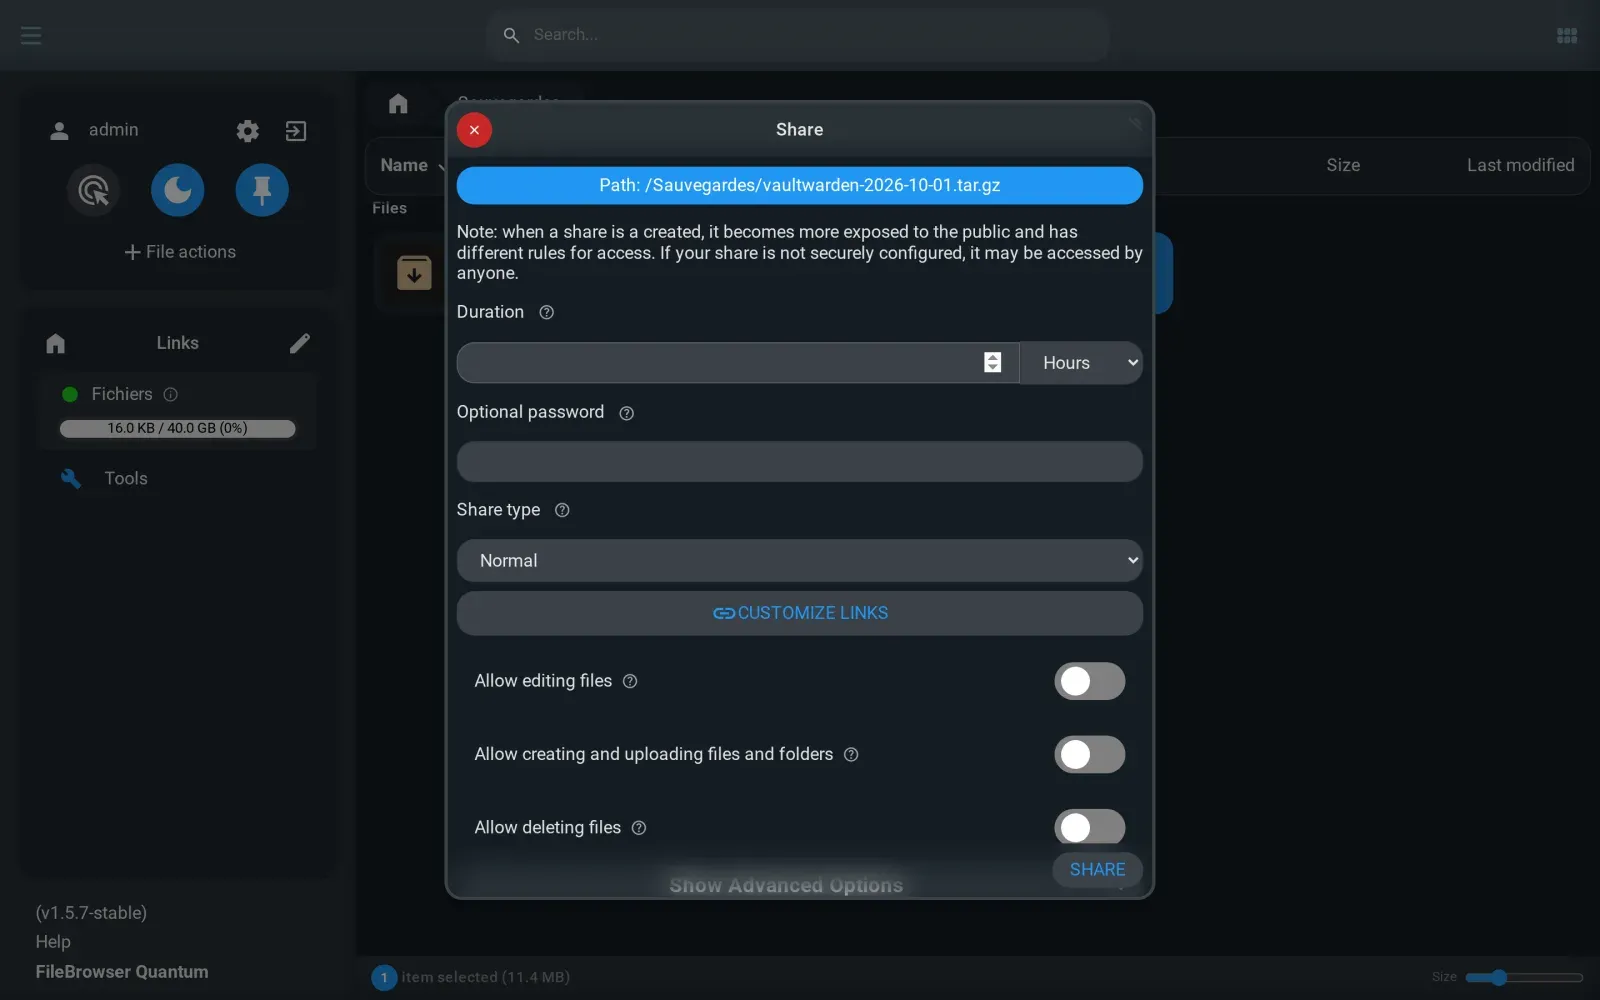Click the search magnifier icon
Image resolution: width=1600 pixels, height=1000 pixels.
511,35
